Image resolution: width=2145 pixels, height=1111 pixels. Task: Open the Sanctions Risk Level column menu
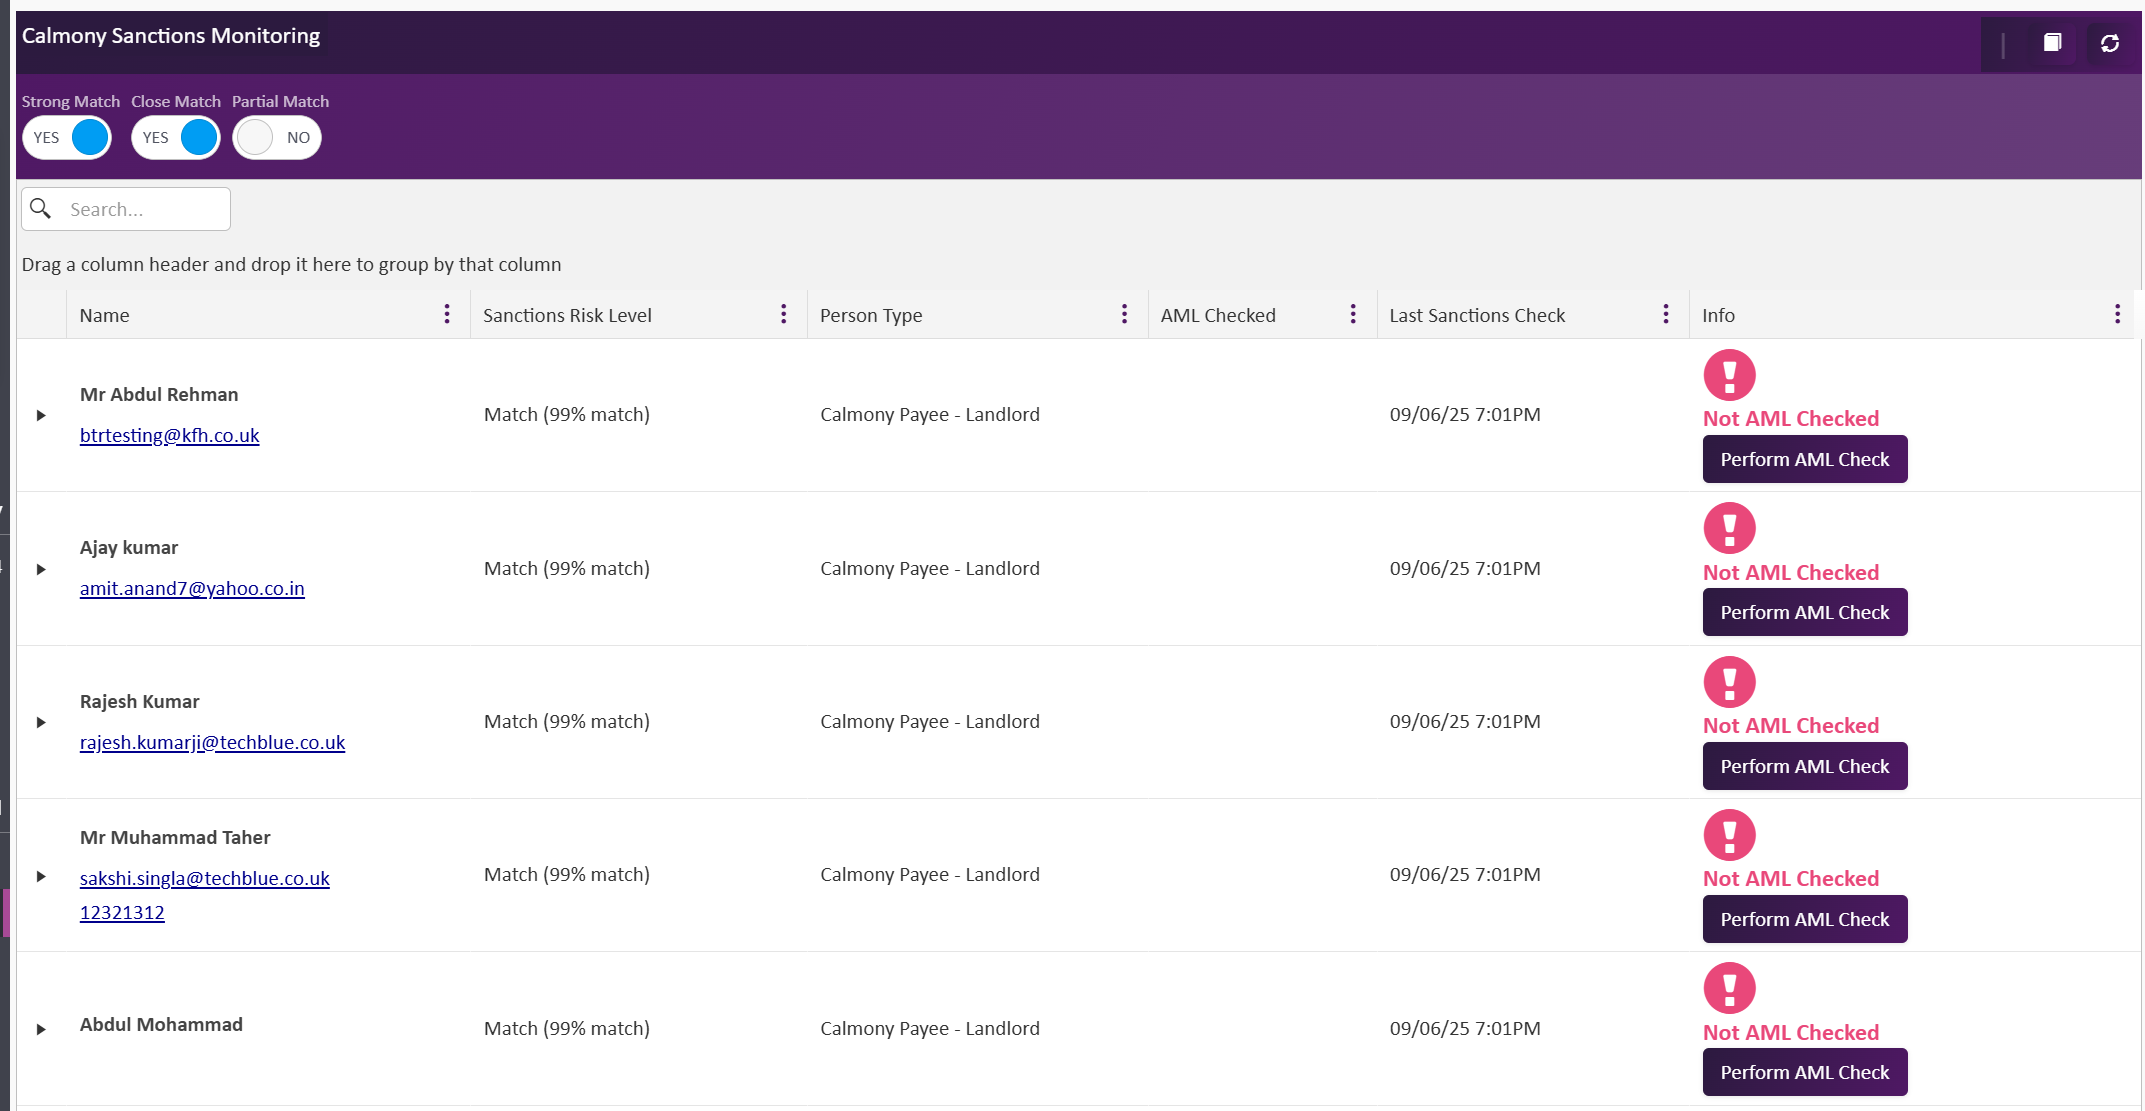(x=784, y=313)
